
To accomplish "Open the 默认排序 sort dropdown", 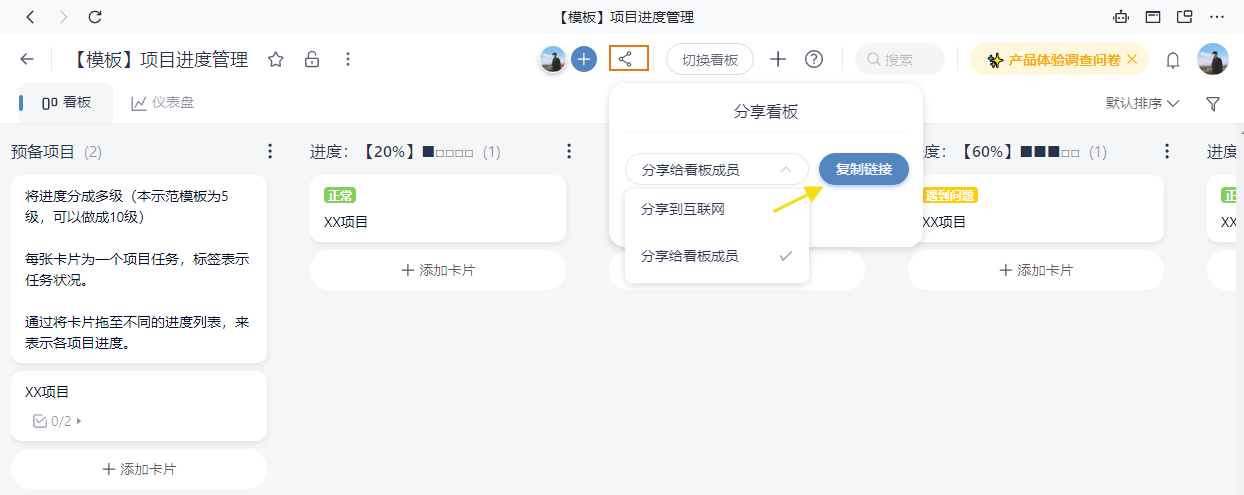I will click(x=1142, y=103).
